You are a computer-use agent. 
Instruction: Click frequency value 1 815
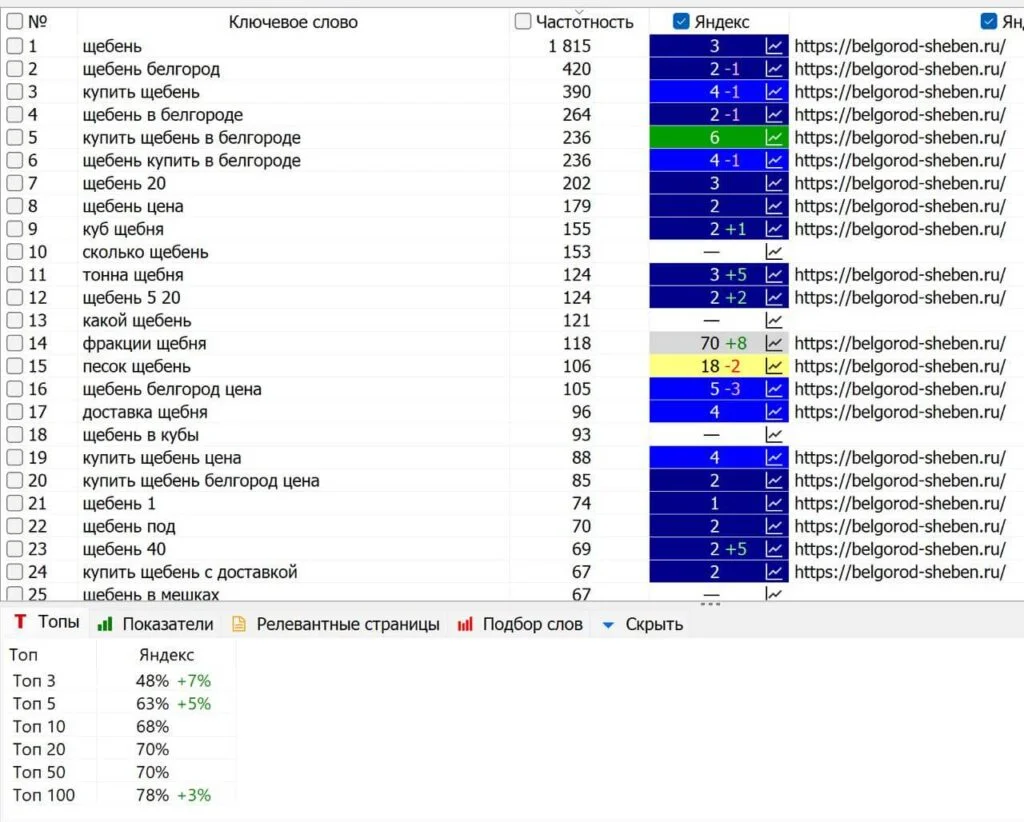click(x=569, y=46)
